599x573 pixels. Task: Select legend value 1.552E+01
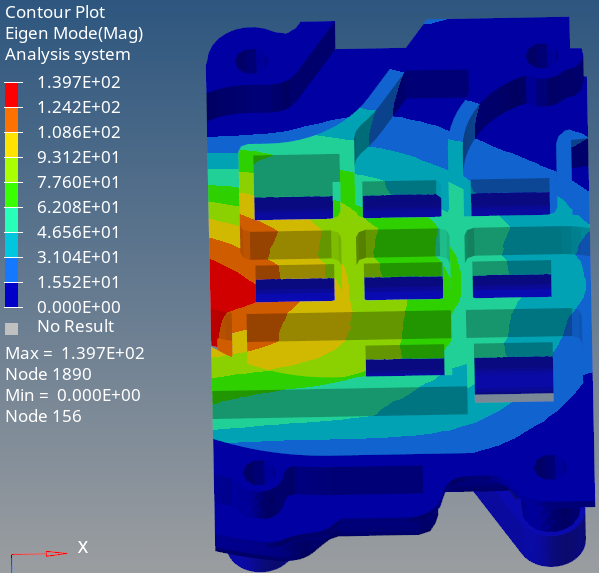tap(78, 282)
